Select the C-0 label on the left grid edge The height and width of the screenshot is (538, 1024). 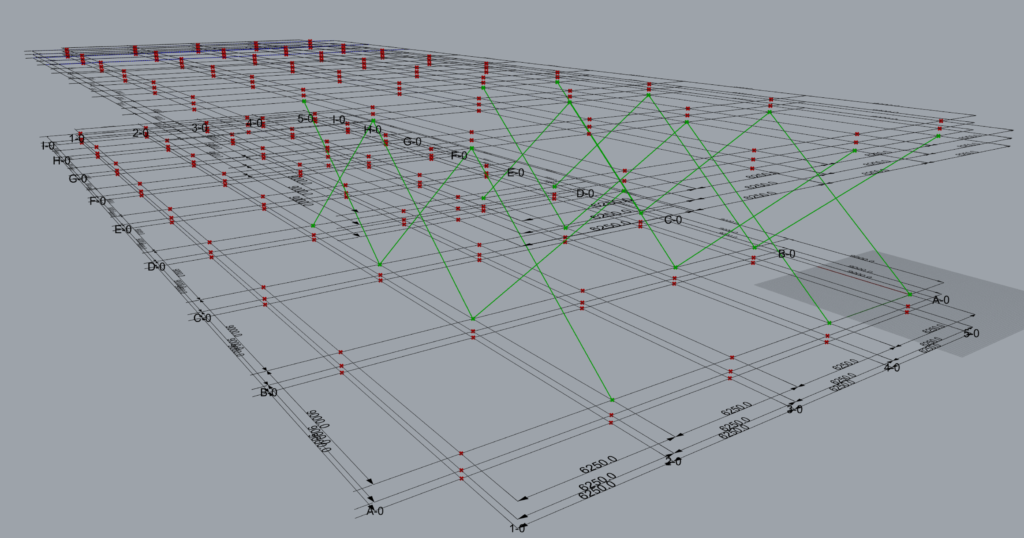(x=202, y=318)
